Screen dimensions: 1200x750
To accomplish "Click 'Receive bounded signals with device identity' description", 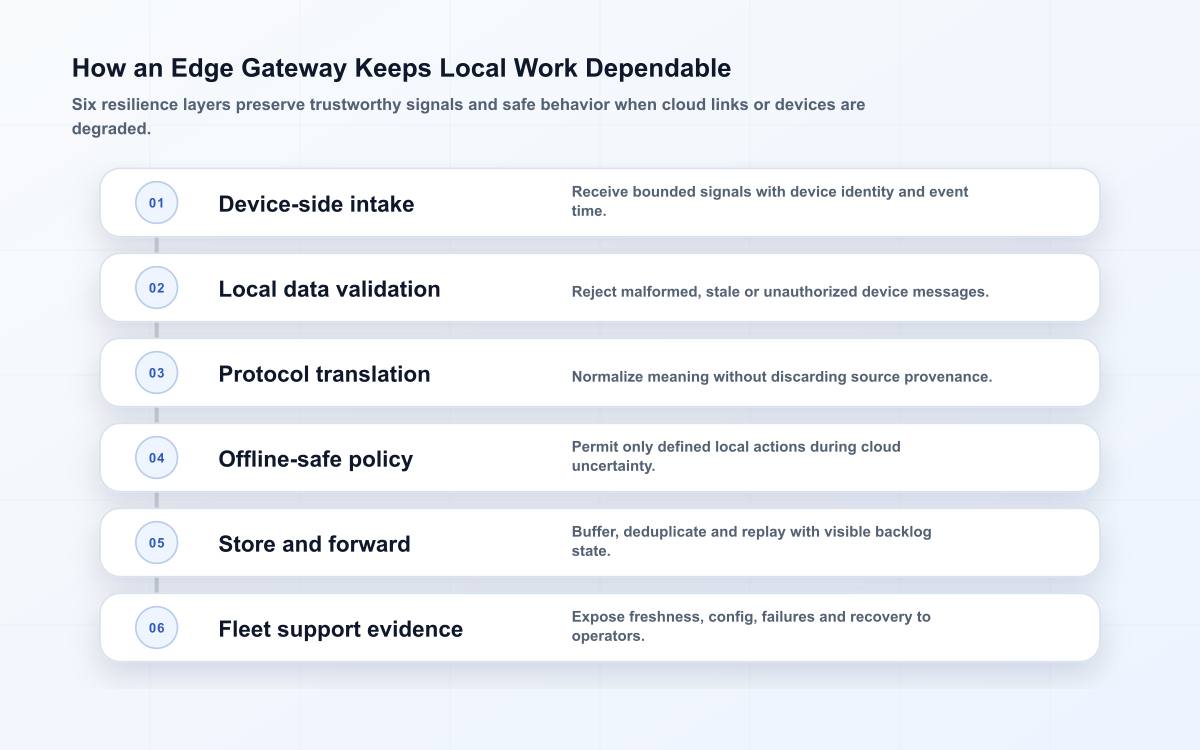I will coord(770,201).
